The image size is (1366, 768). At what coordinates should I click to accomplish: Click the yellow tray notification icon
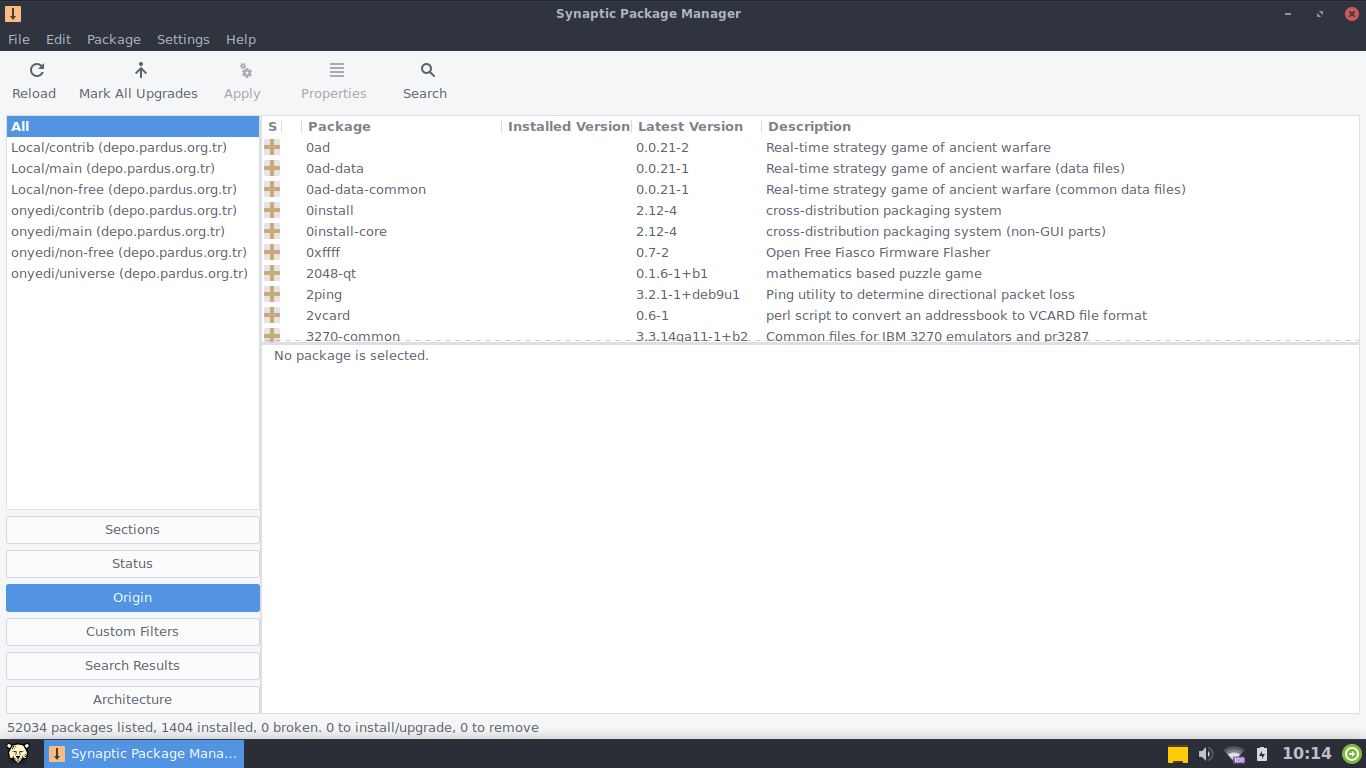1178,755
